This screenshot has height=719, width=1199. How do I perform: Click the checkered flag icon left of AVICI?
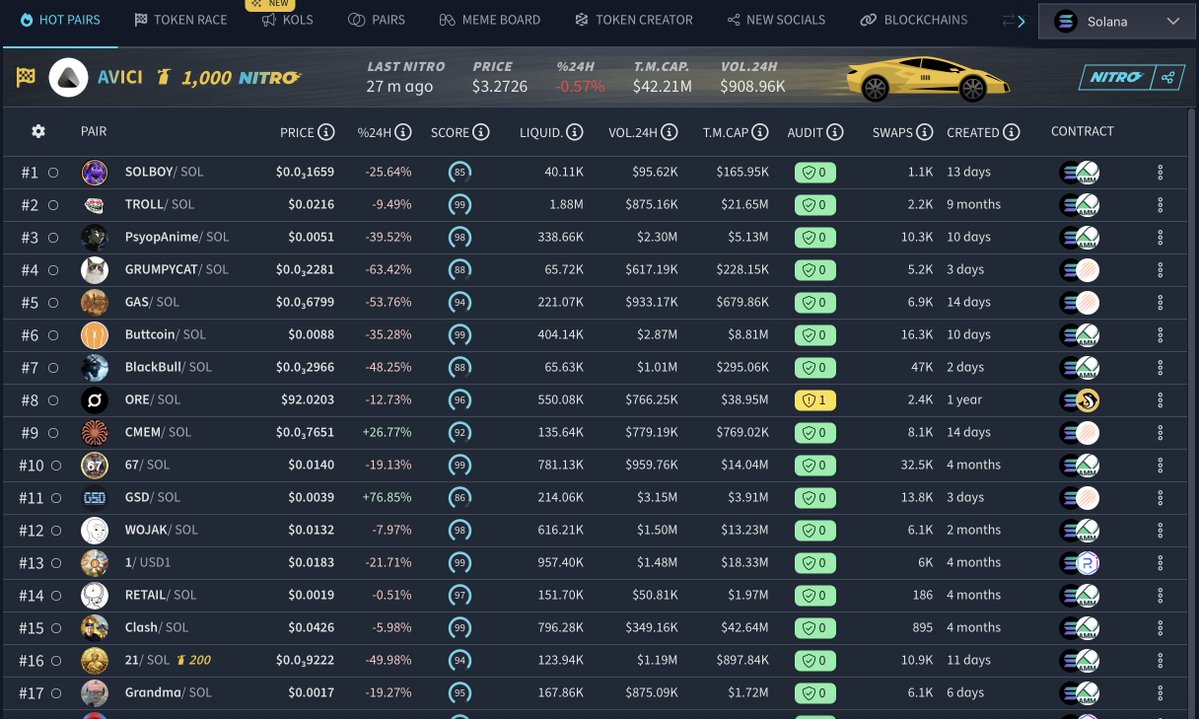click(x=24, y=75)
